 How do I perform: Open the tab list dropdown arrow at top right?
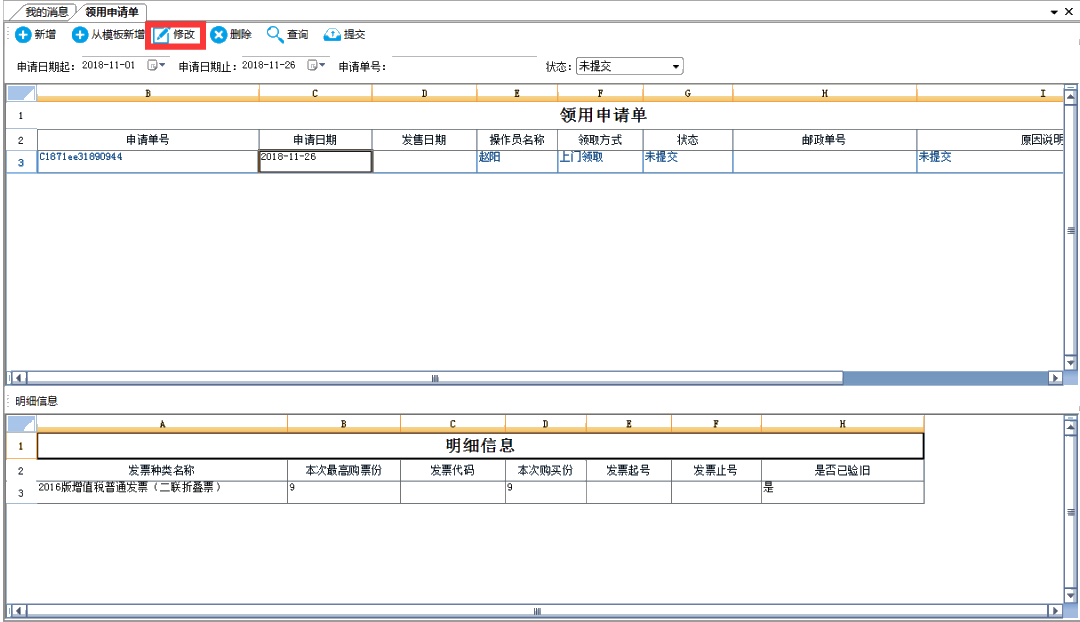click(1054, 12)
